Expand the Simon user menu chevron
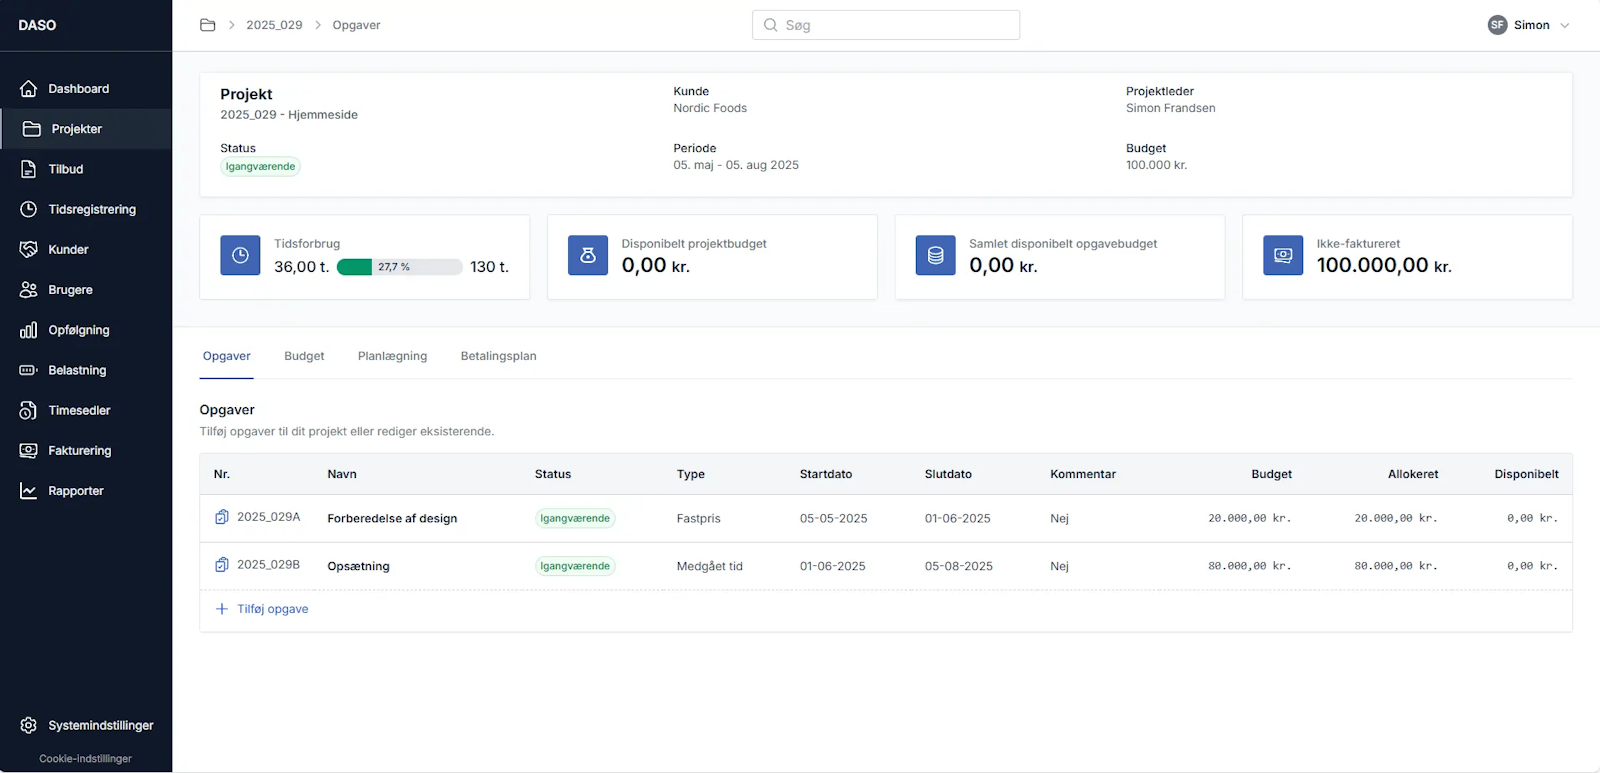 [x=1565, y=25]
